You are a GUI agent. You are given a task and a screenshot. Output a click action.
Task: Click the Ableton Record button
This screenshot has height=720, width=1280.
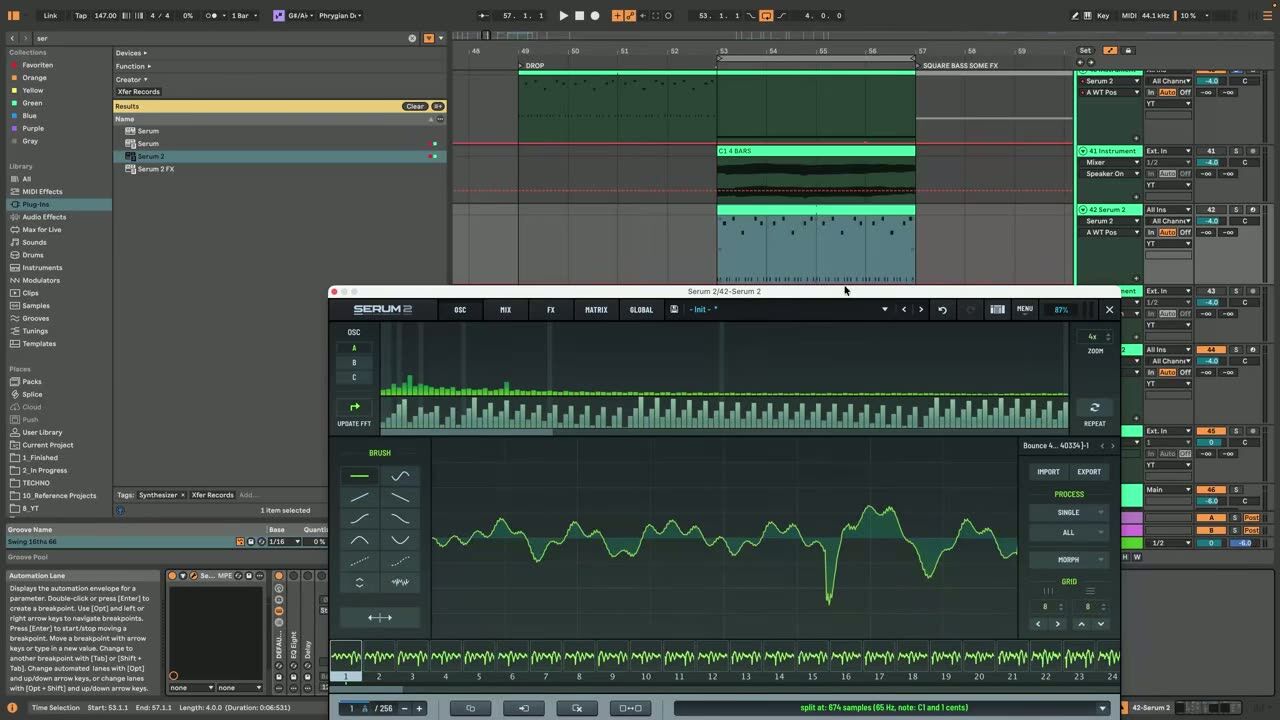click(x=595, y=16)
